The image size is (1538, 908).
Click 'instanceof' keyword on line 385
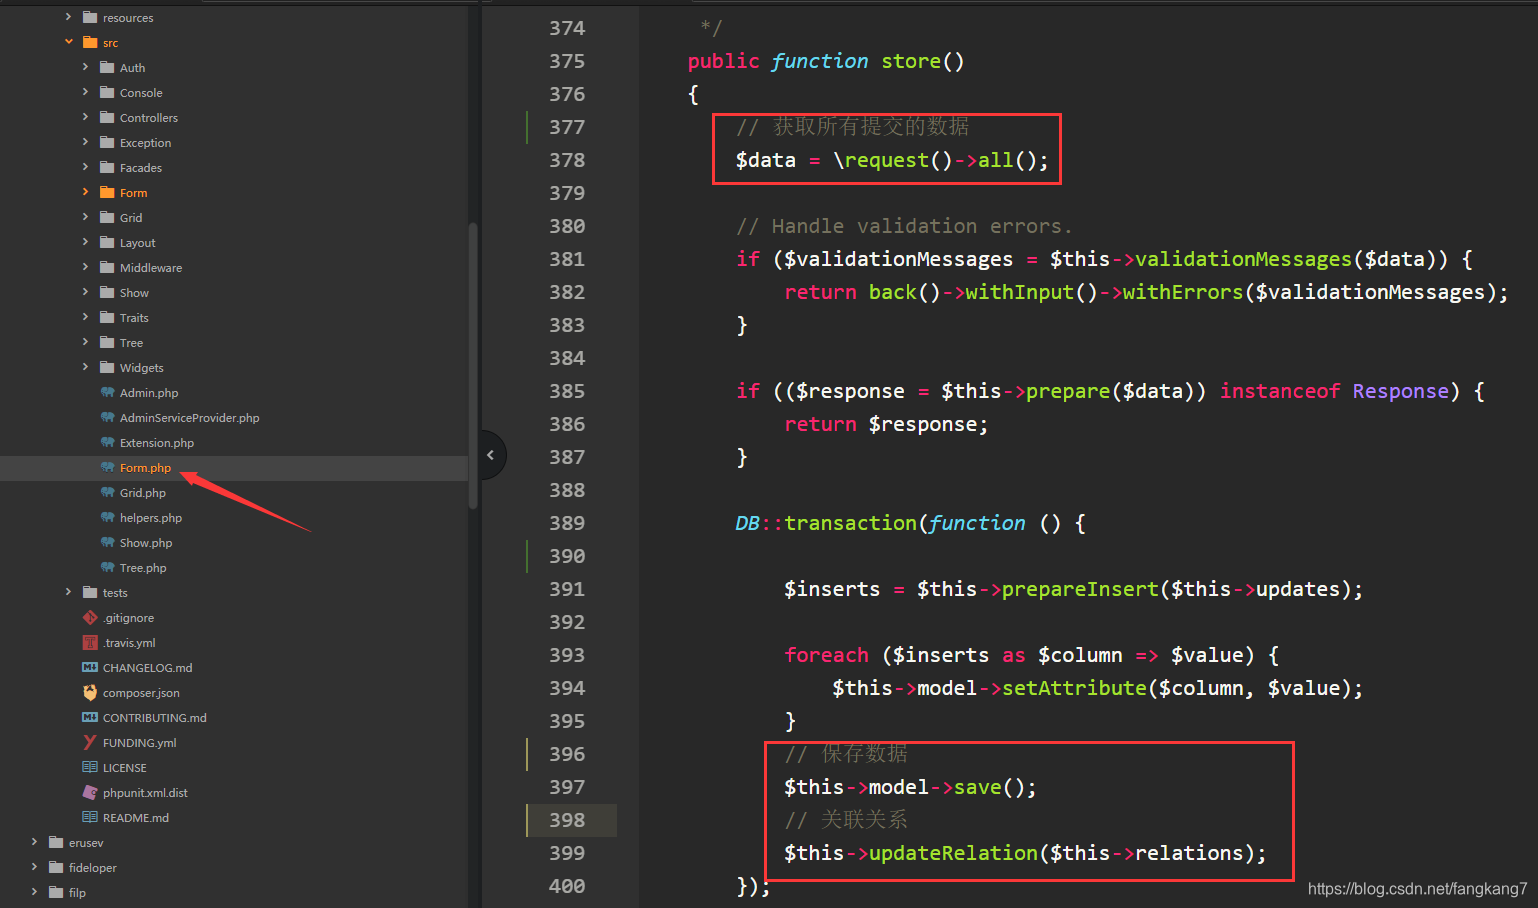click(x=1280, y=391)
